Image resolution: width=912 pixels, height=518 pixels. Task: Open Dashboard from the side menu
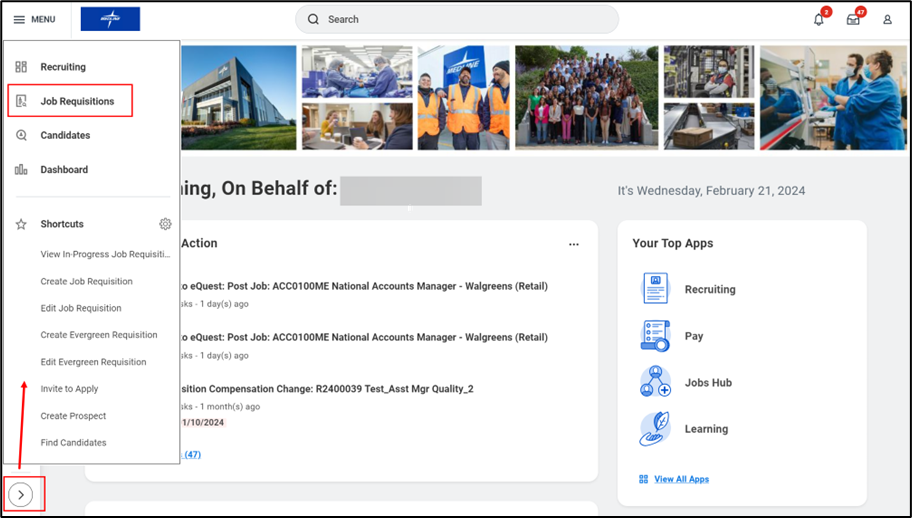64,169
